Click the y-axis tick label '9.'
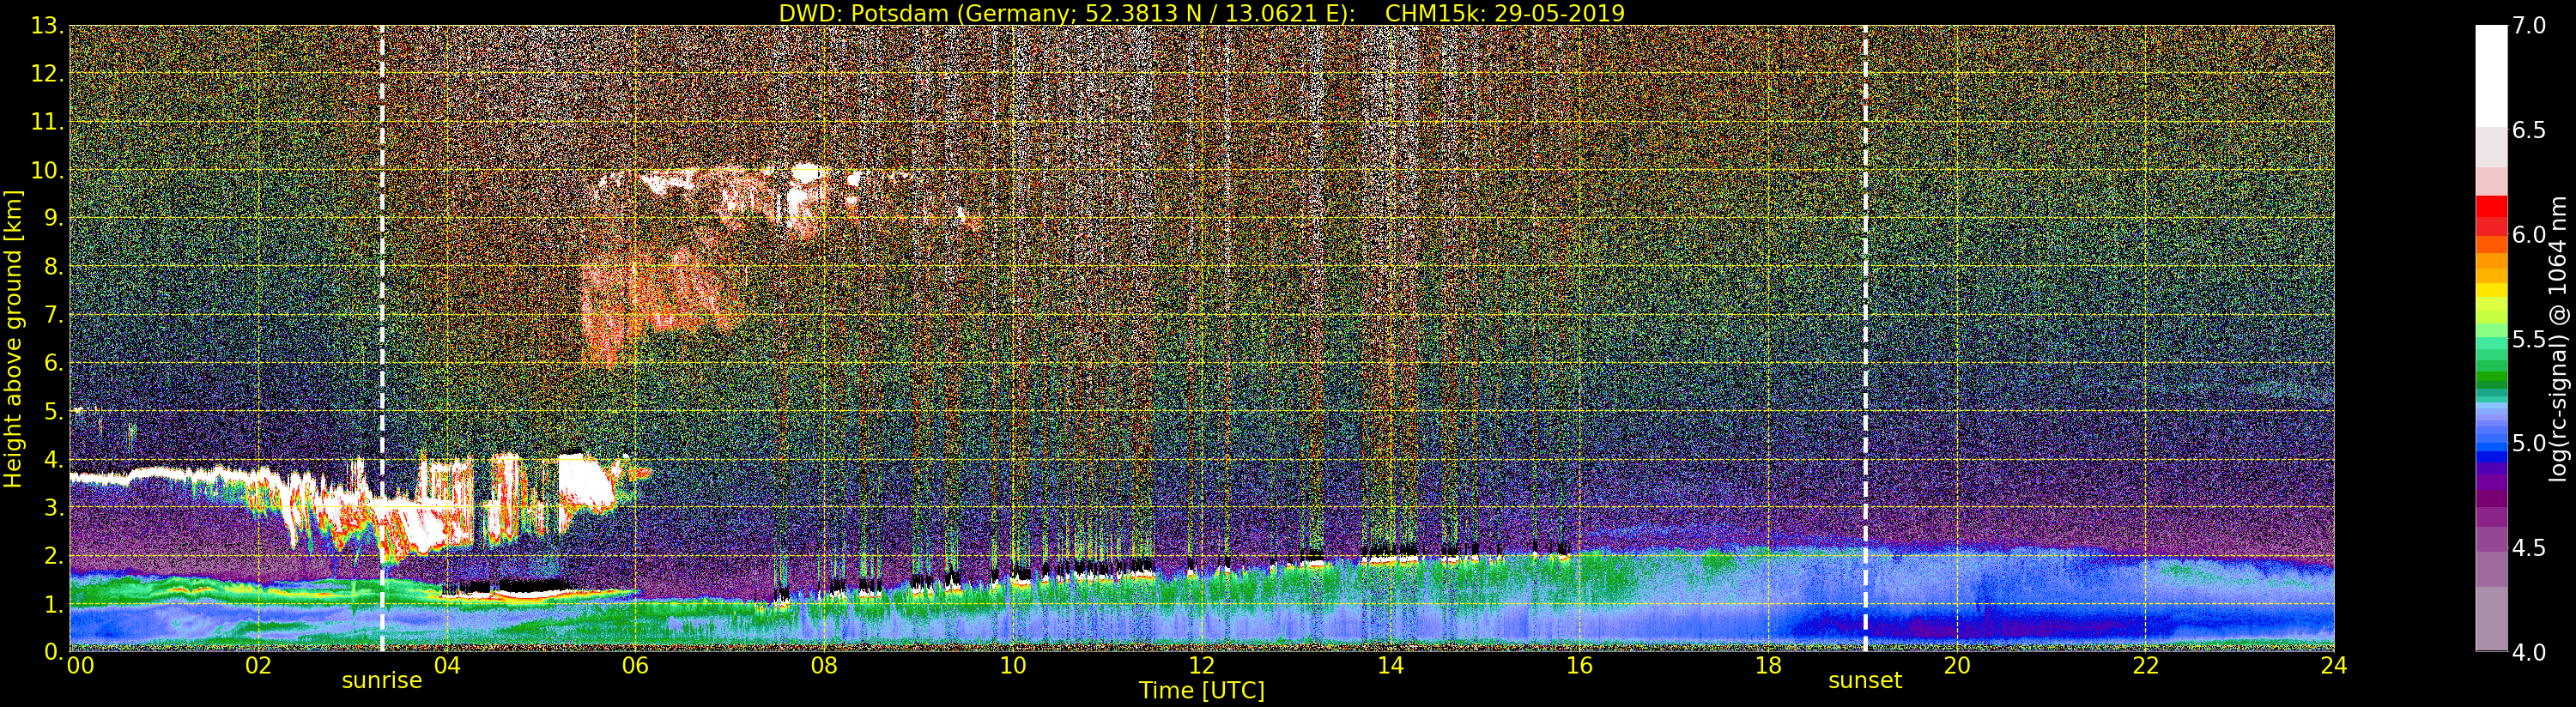 [x=53, y=218]
